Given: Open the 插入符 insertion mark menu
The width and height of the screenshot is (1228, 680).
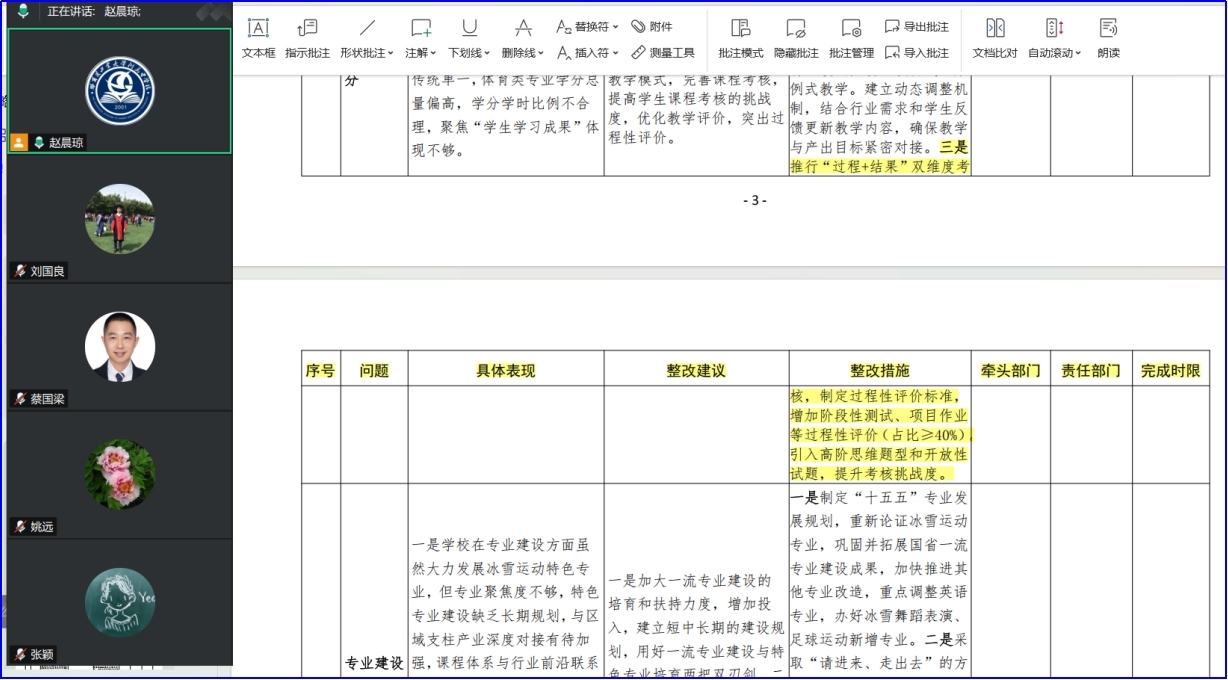Looking at the screenshot, I should 588,53.
